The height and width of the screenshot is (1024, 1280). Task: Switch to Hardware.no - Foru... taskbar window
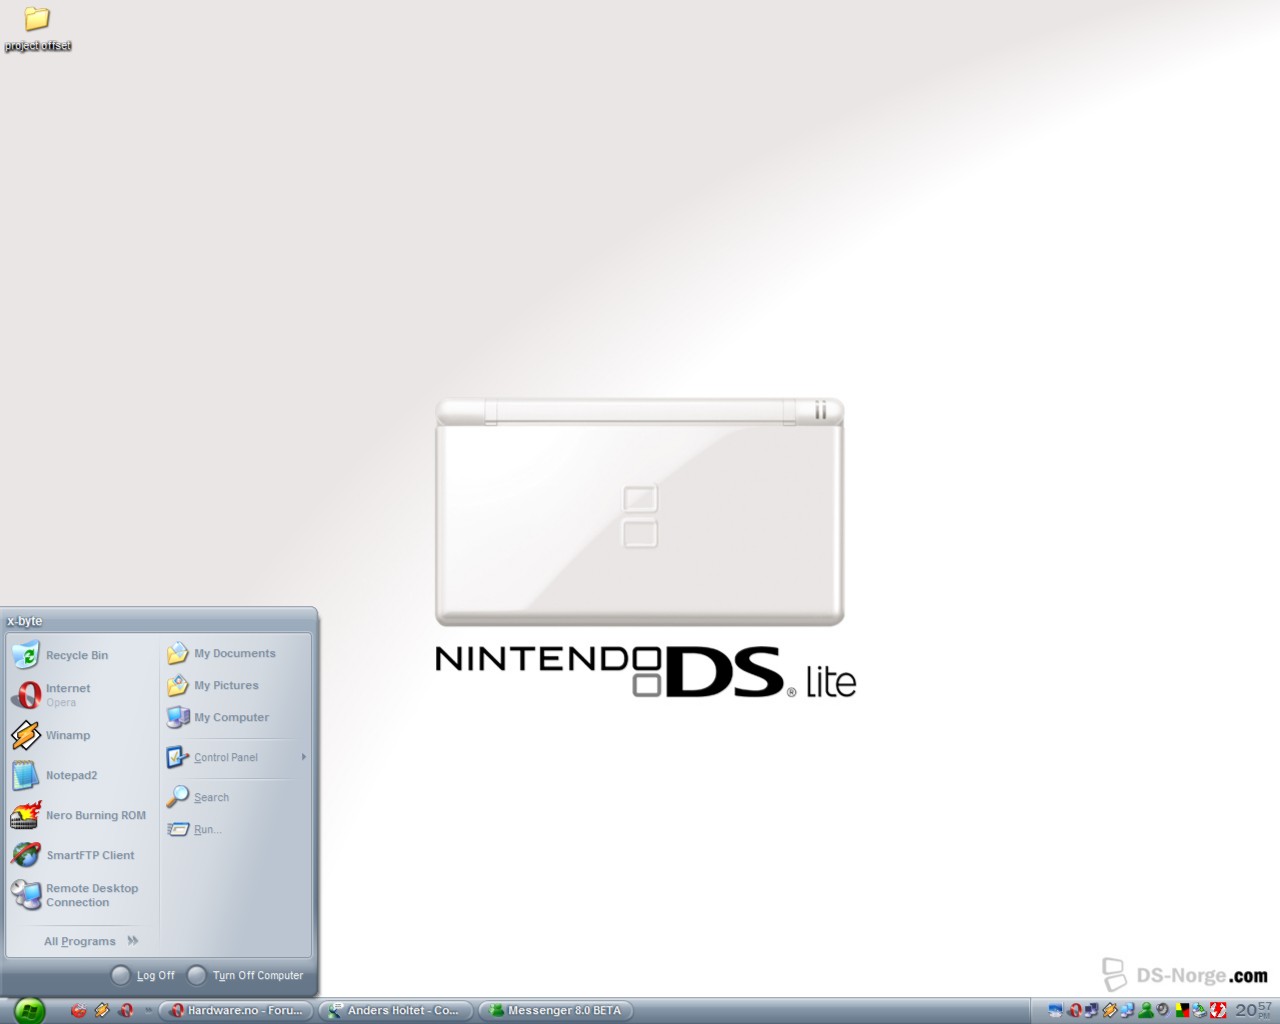click(x=237, y=1010)
